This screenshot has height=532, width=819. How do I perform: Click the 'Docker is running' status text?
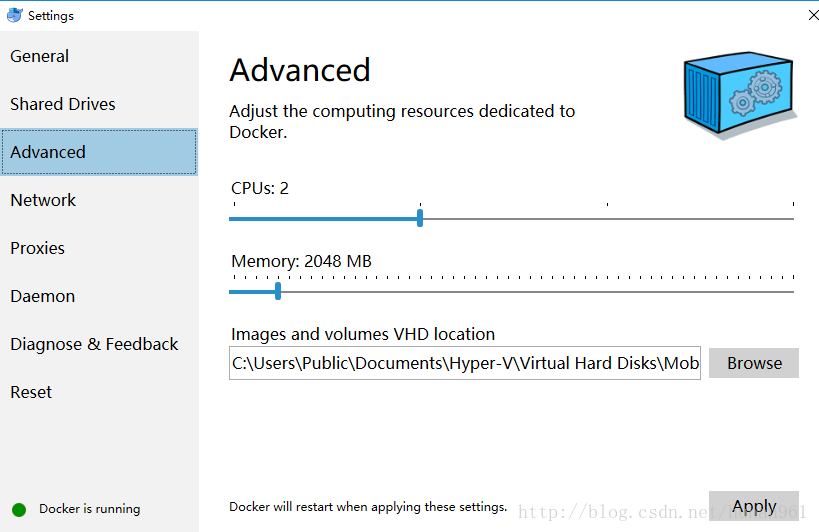point(90,509)
